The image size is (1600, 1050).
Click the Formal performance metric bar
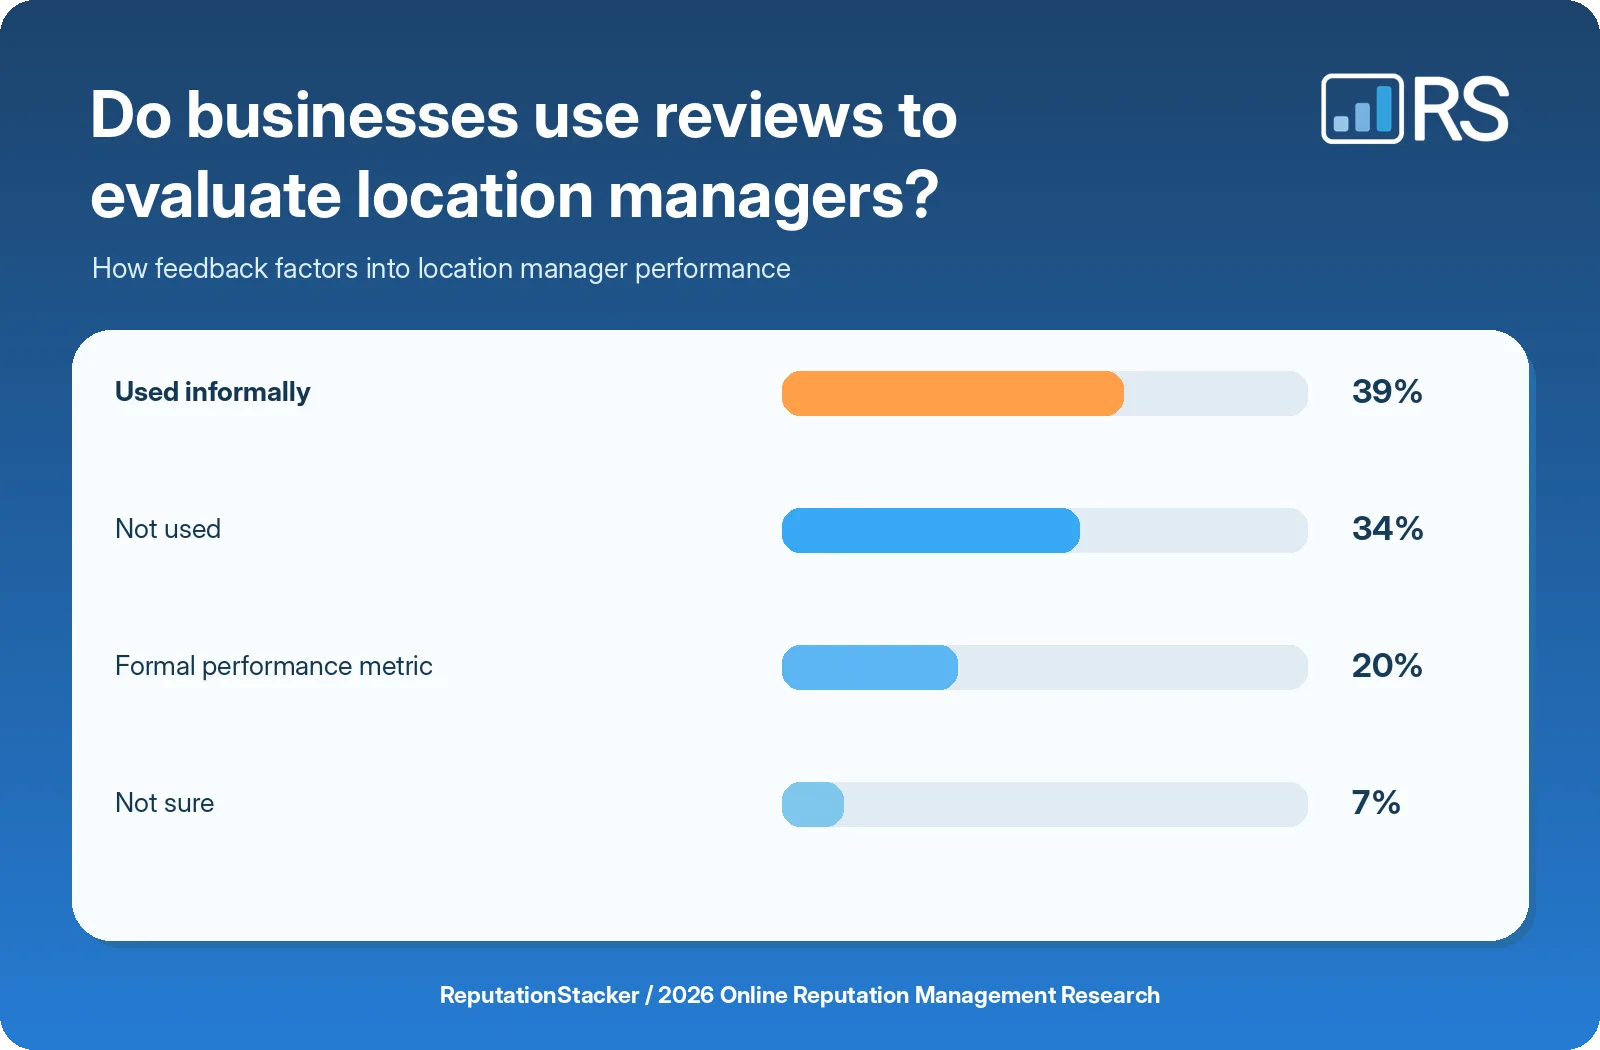[870, 667]
